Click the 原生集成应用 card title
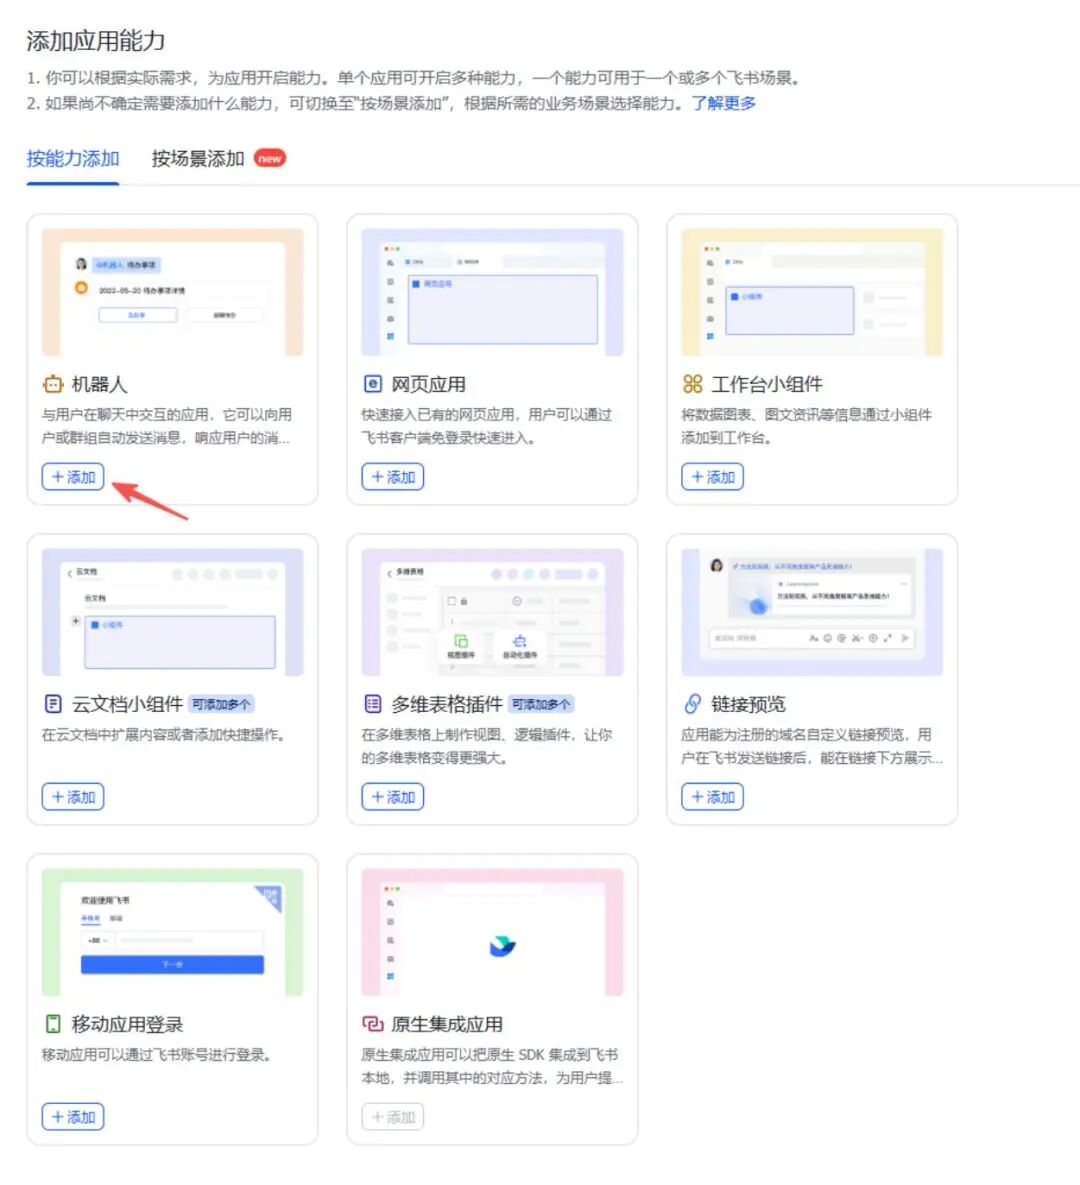1080x1185 pixels. 447,1024
